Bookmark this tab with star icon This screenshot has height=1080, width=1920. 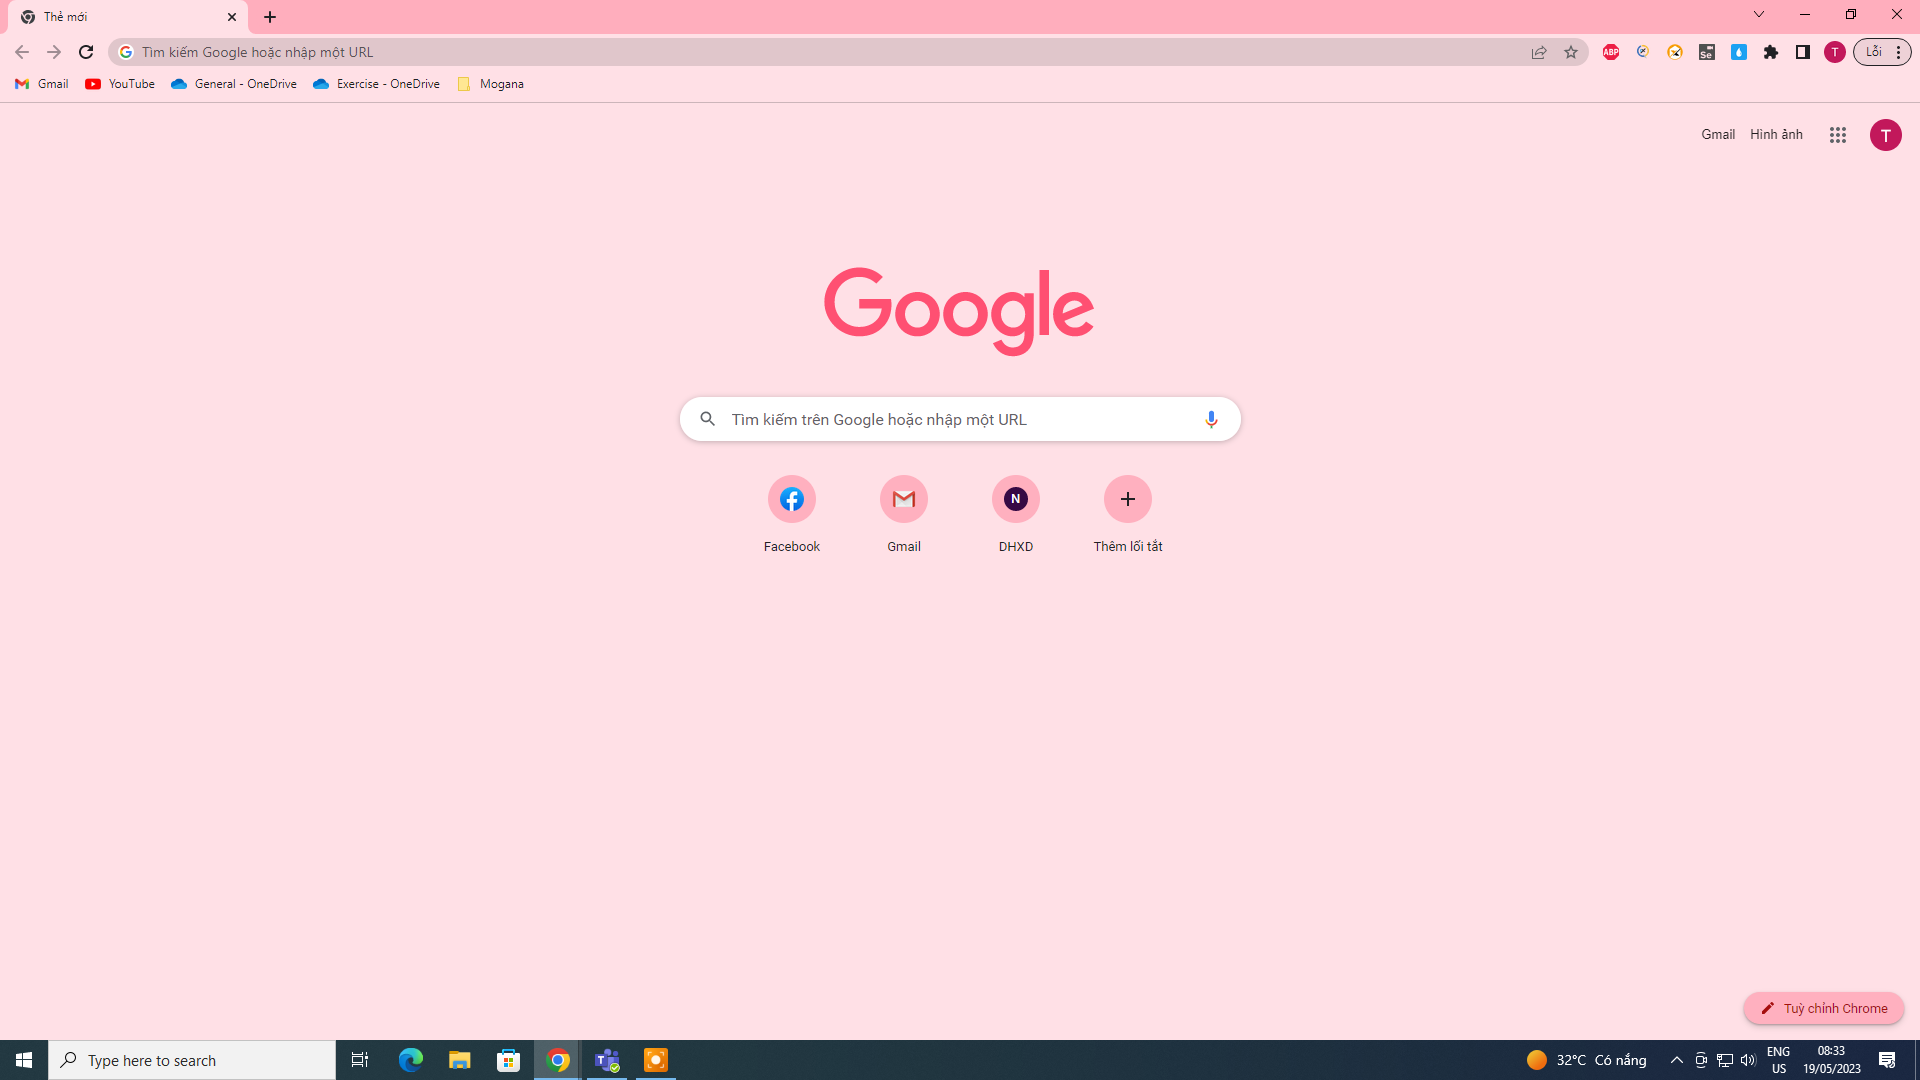pos(1570,52)
